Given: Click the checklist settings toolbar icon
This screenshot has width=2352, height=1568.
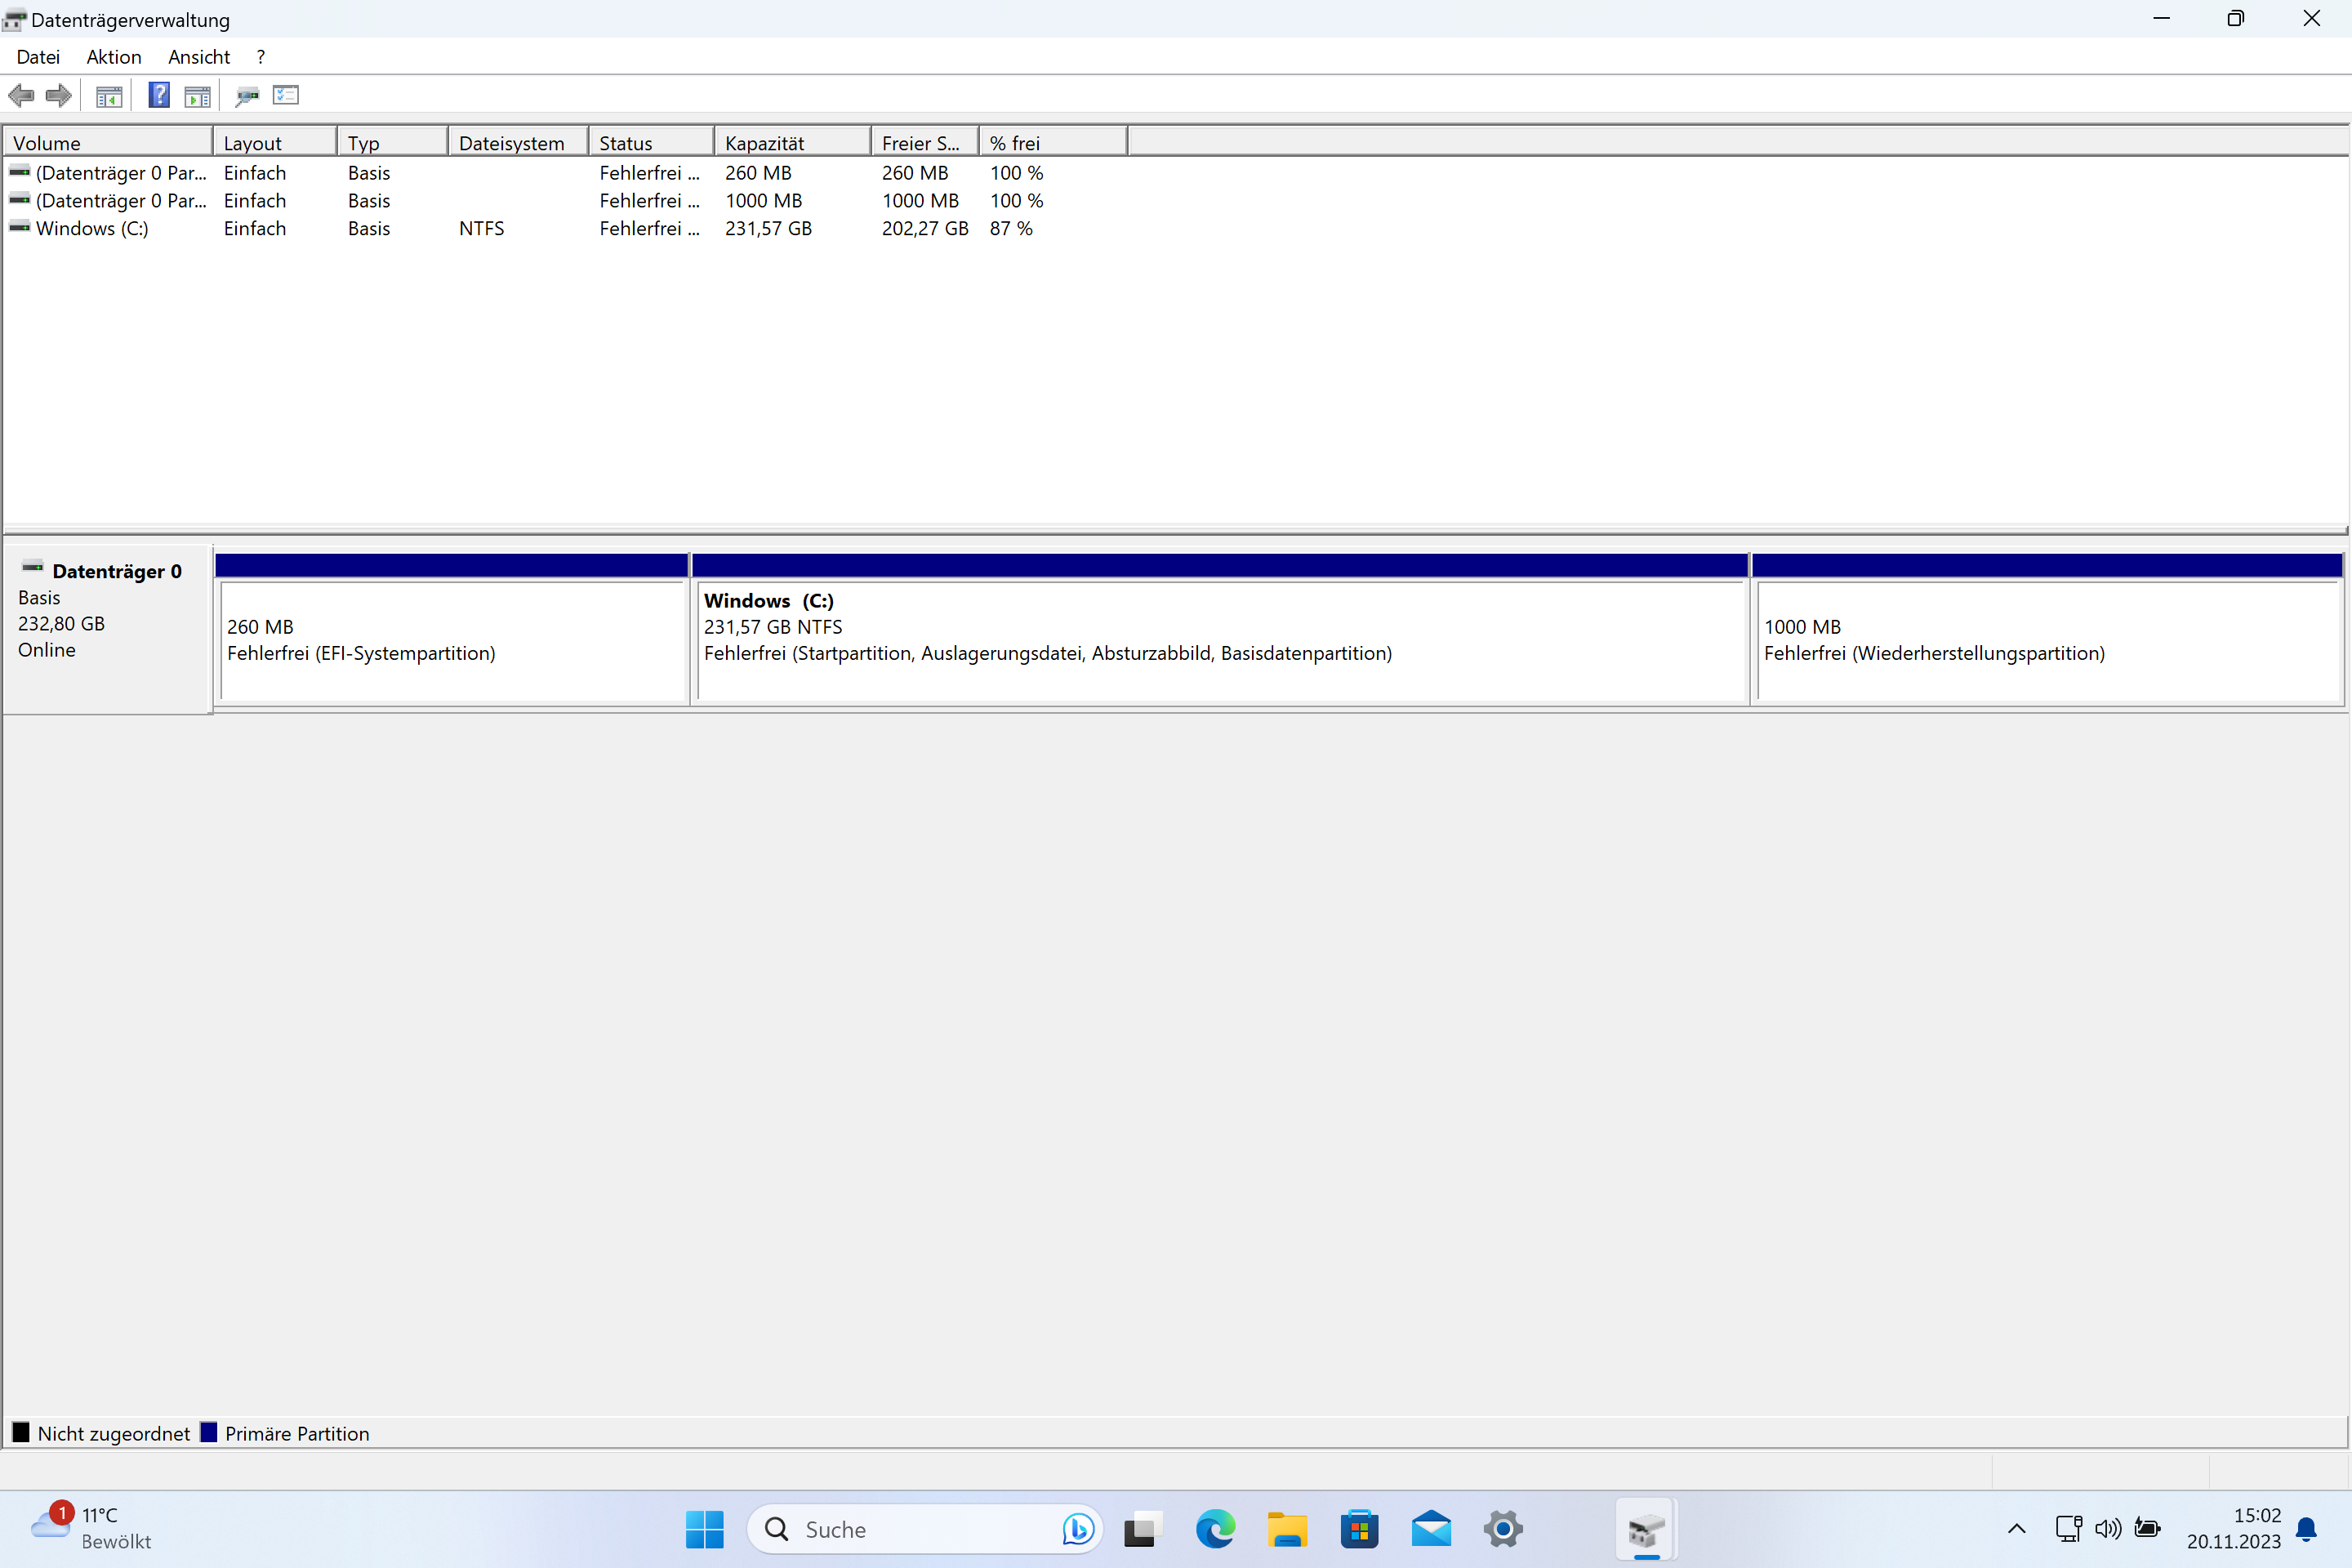Looking at the screenshot, I should pyautogui.click(x=286, y=96).
